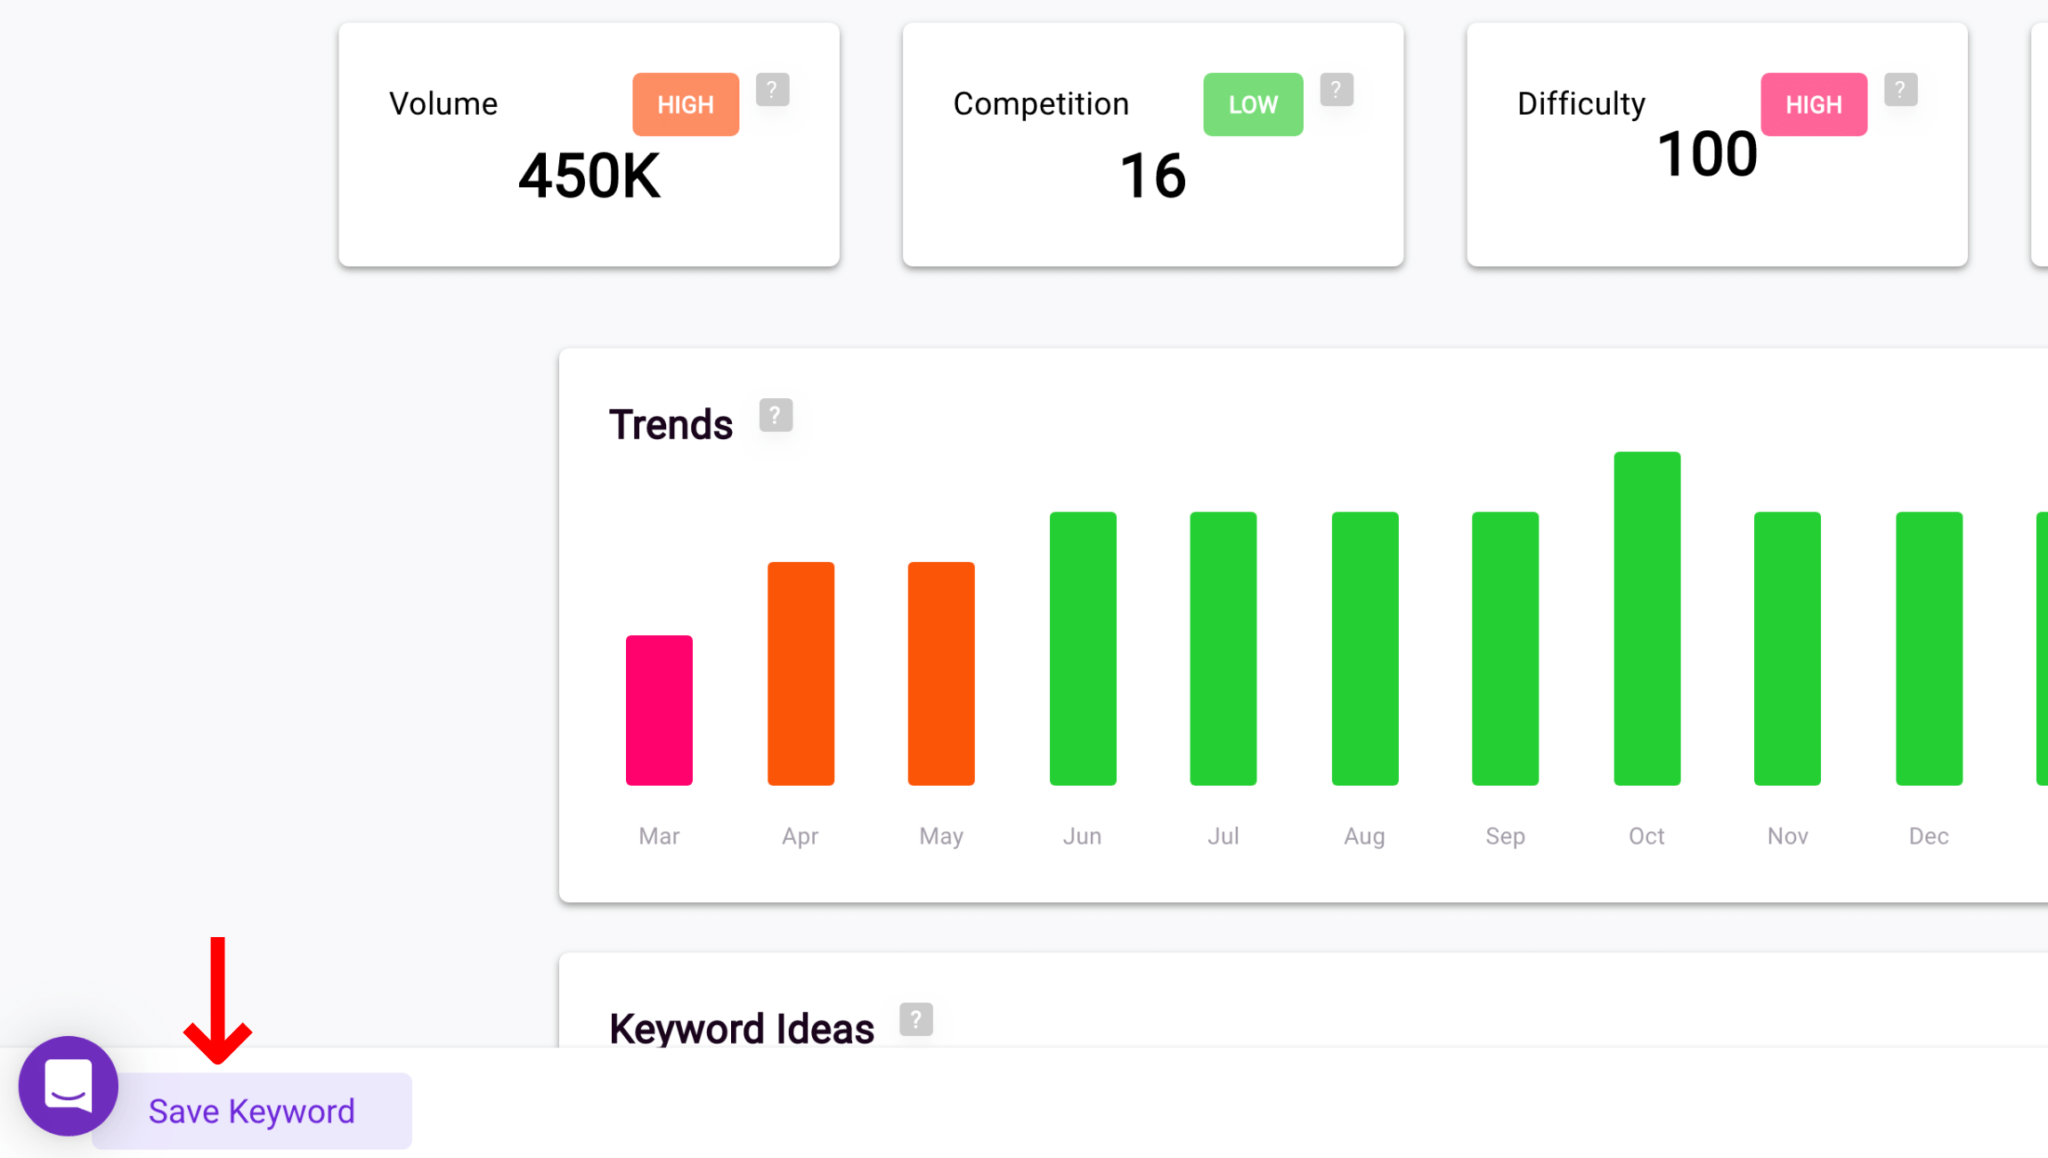Viewport: 2048px width, 1158px height.
Task: Click the Competition question mark icon
Action: point(1337,90)
